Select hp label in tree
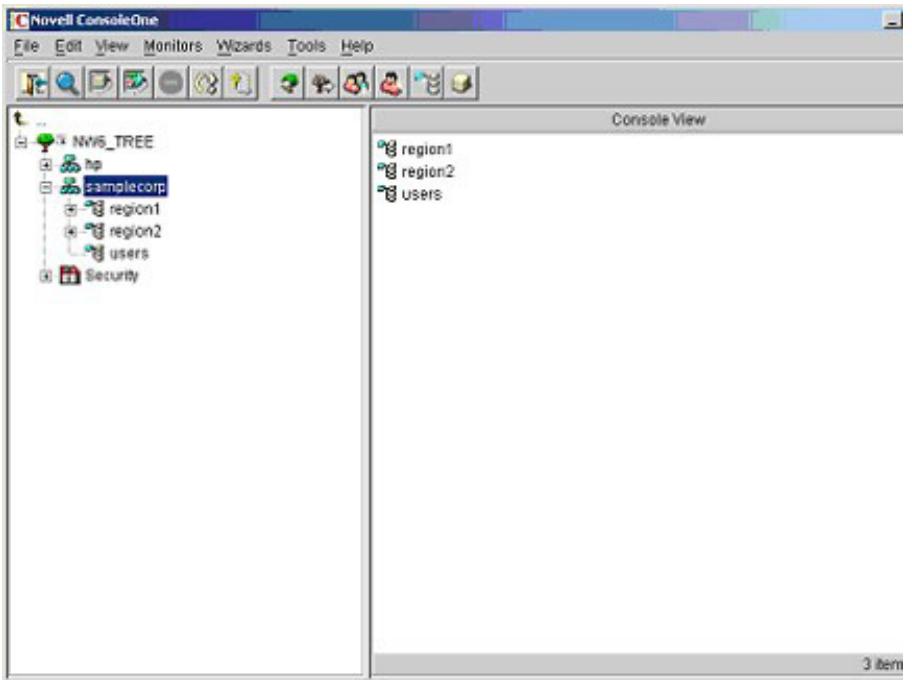Viewport: 912px width, 681px height. tap(93, 165)
